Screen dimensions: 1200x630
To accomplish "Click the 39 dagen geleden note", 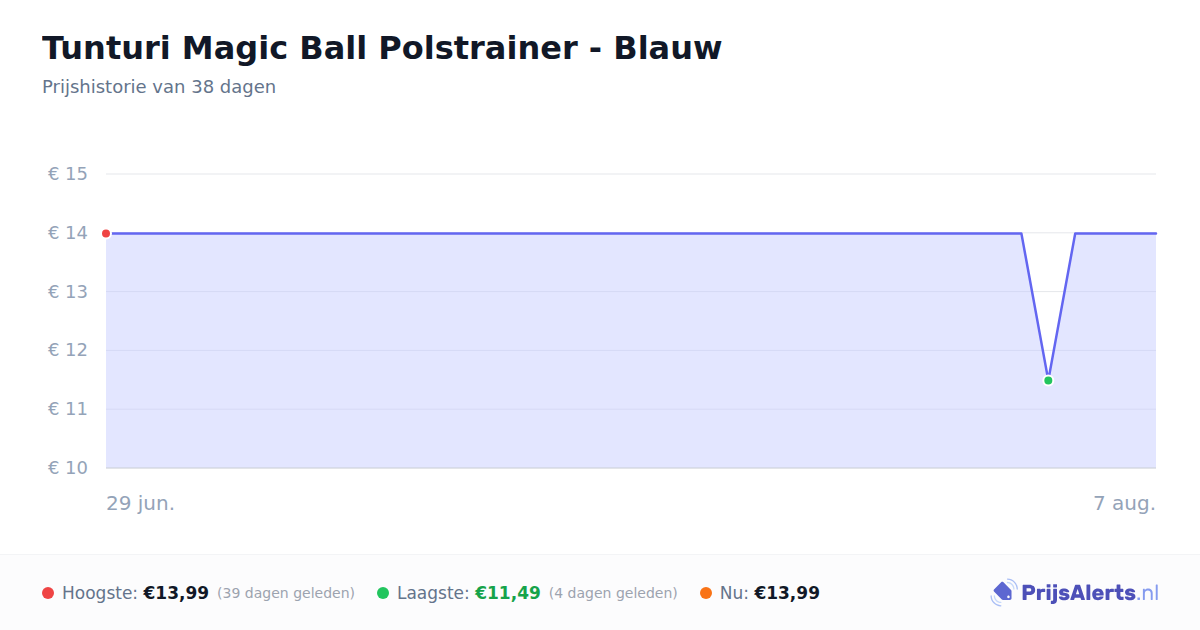I will (x=286, y=593).
